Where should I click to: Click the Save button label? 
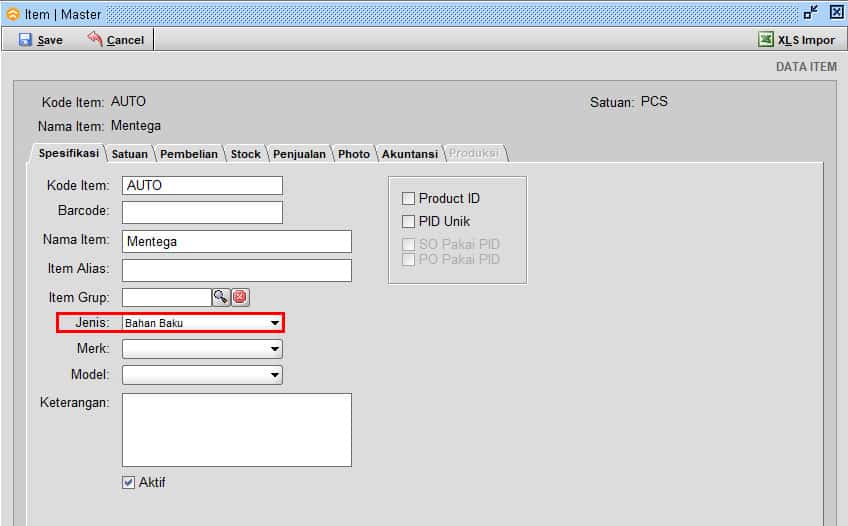coord(50,40)
